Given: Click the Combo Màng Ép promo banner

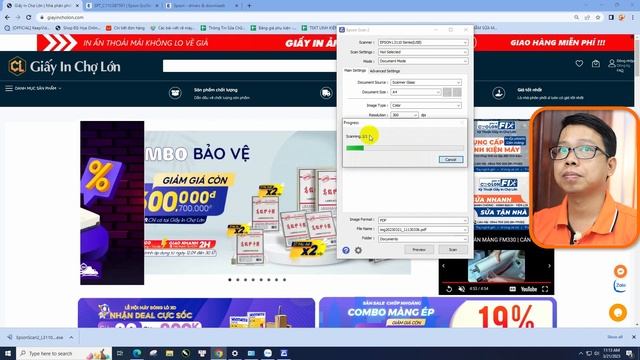Looking at the screenshot, I should click(x=438, y=313).
